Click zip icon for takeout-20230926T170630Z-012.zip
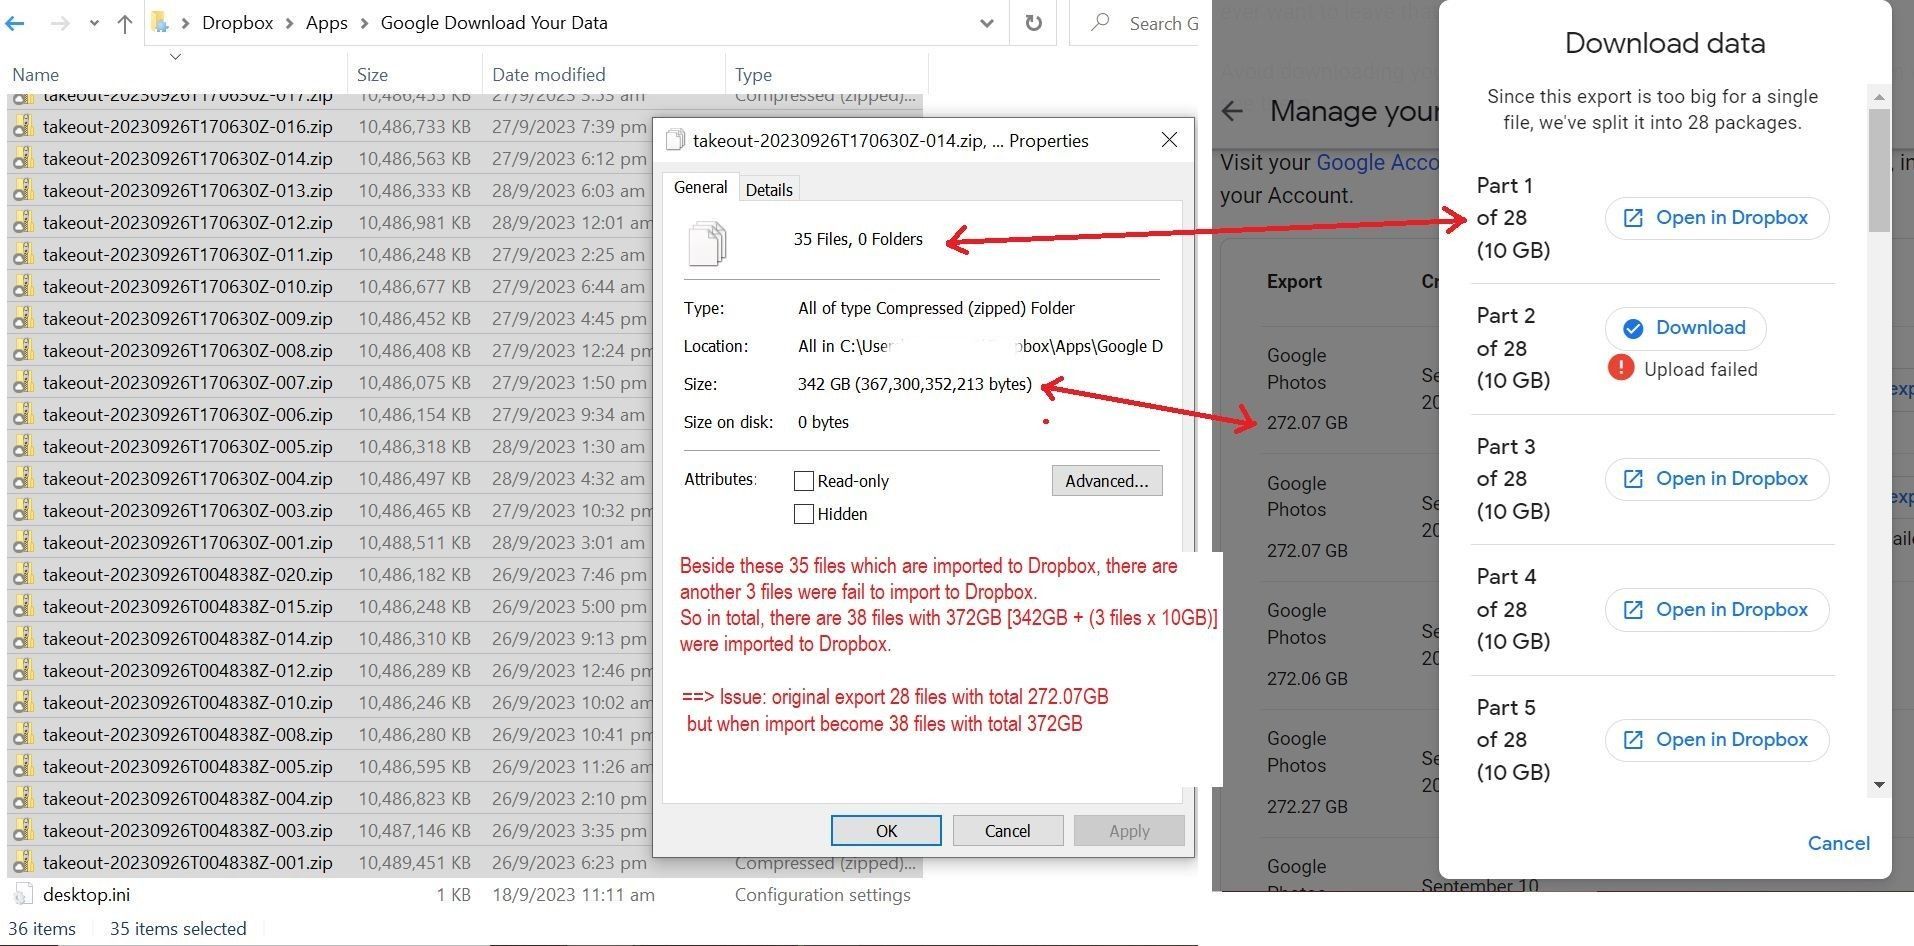 tap(23, 223)
